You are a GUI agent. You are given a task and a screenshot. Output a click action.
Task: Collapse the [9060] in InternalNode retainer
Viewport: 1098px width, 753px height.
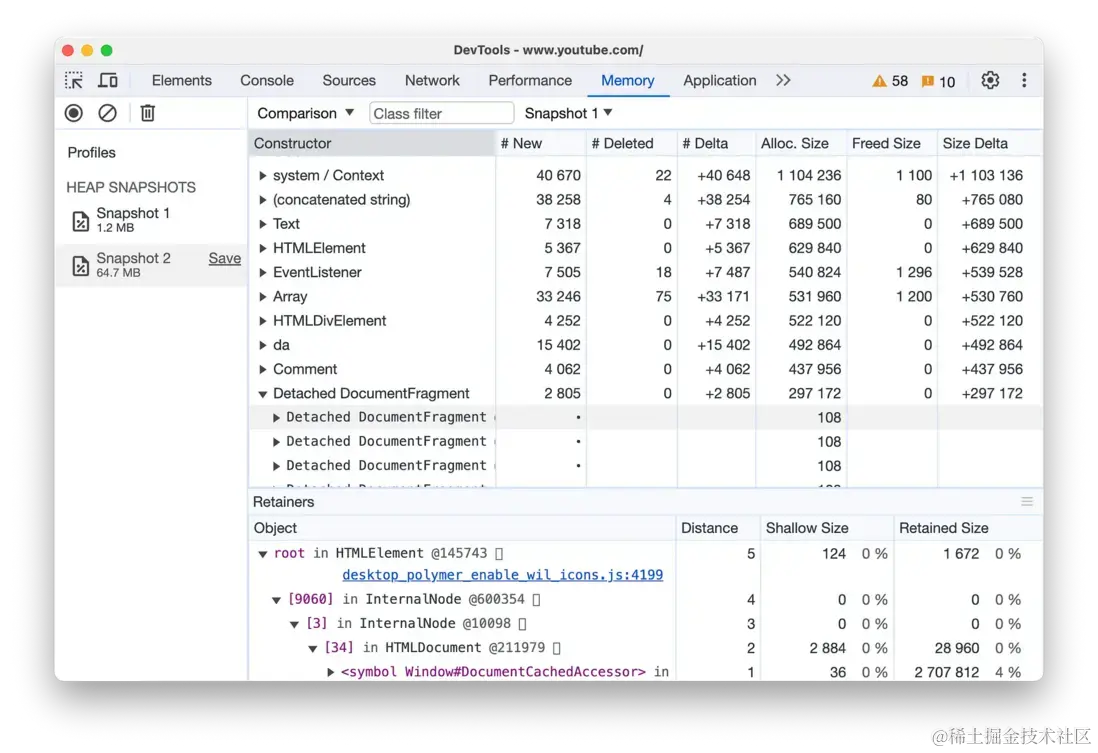tap(277, 600)
